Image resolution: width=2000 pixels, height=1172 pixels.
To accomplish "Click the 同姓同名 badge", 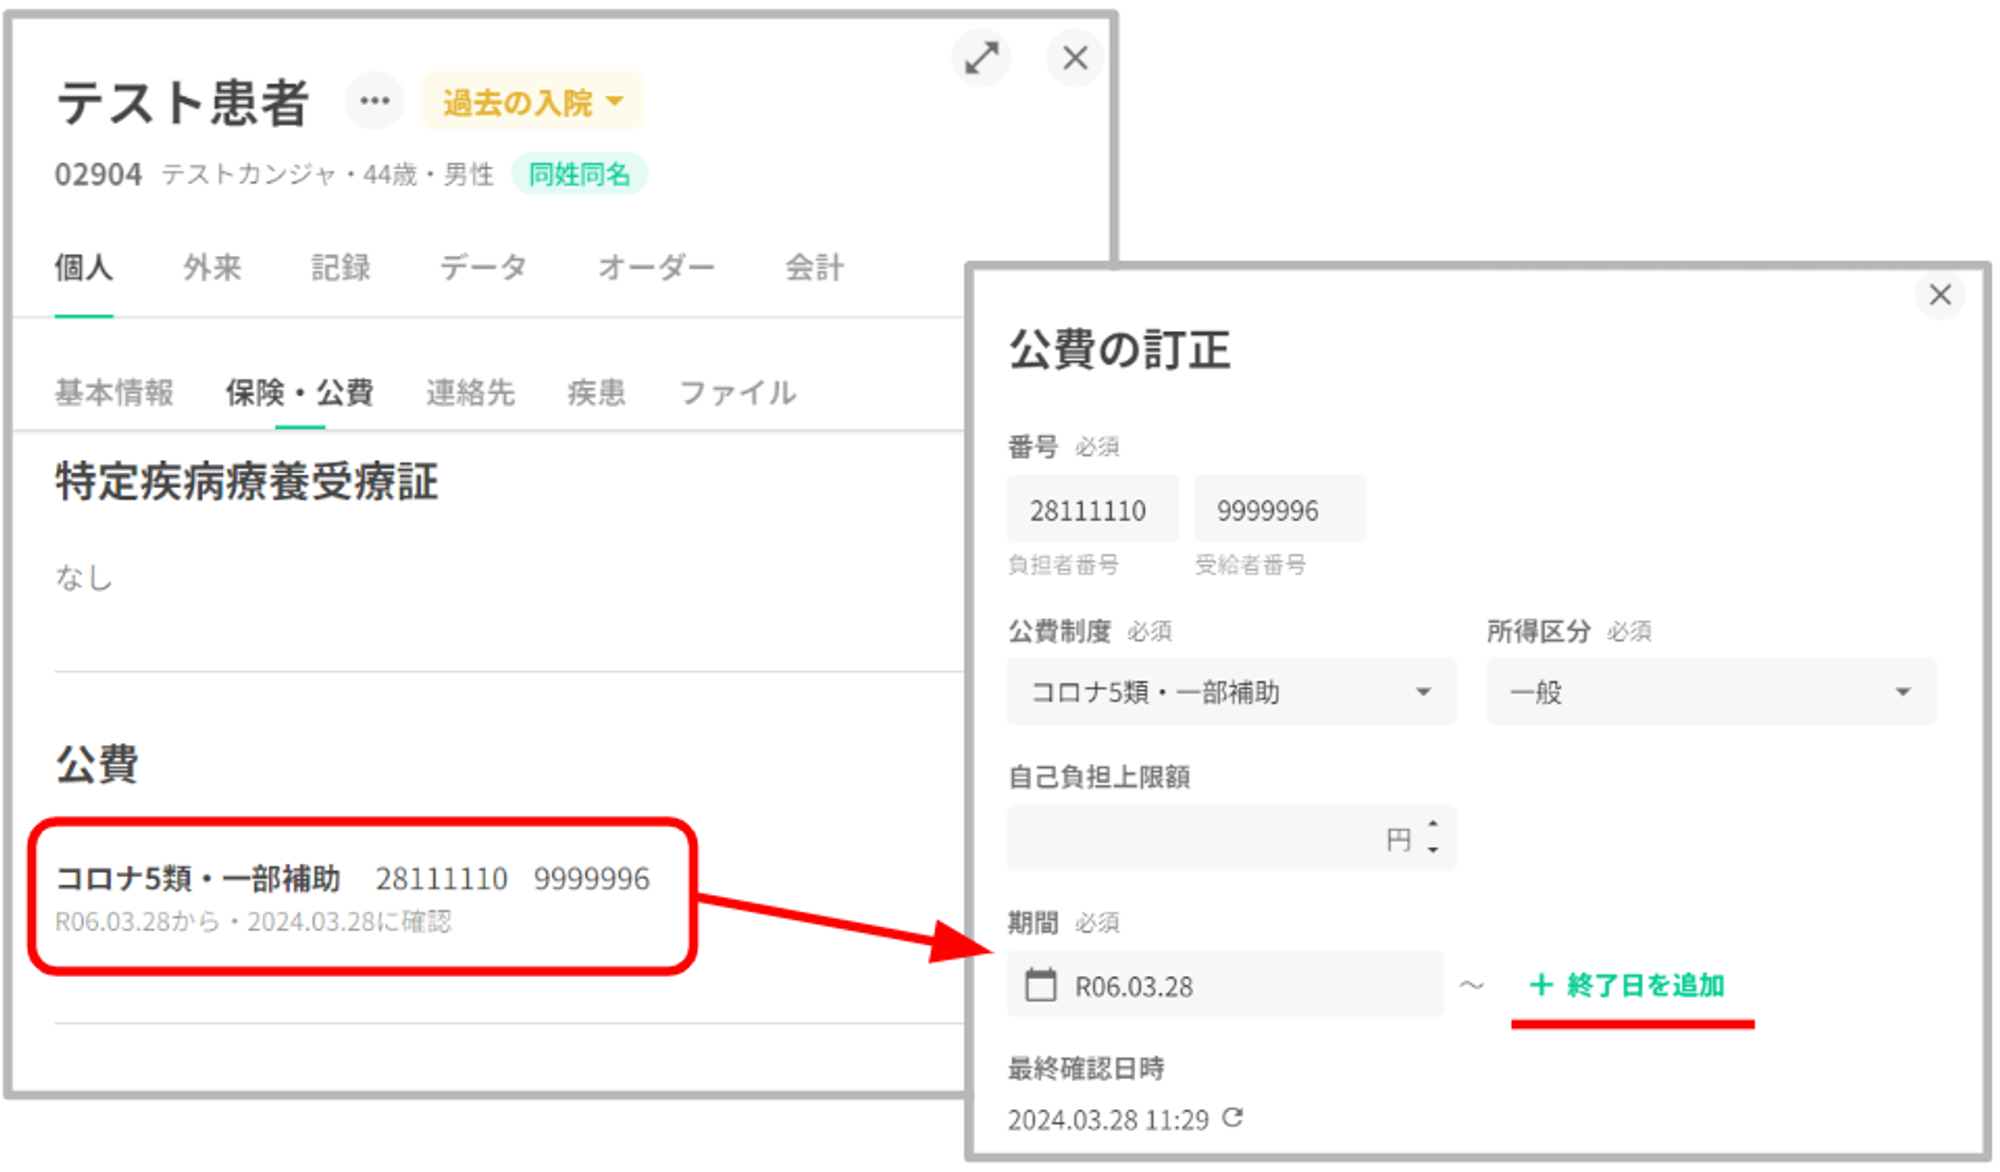I will tap(579, 175).
